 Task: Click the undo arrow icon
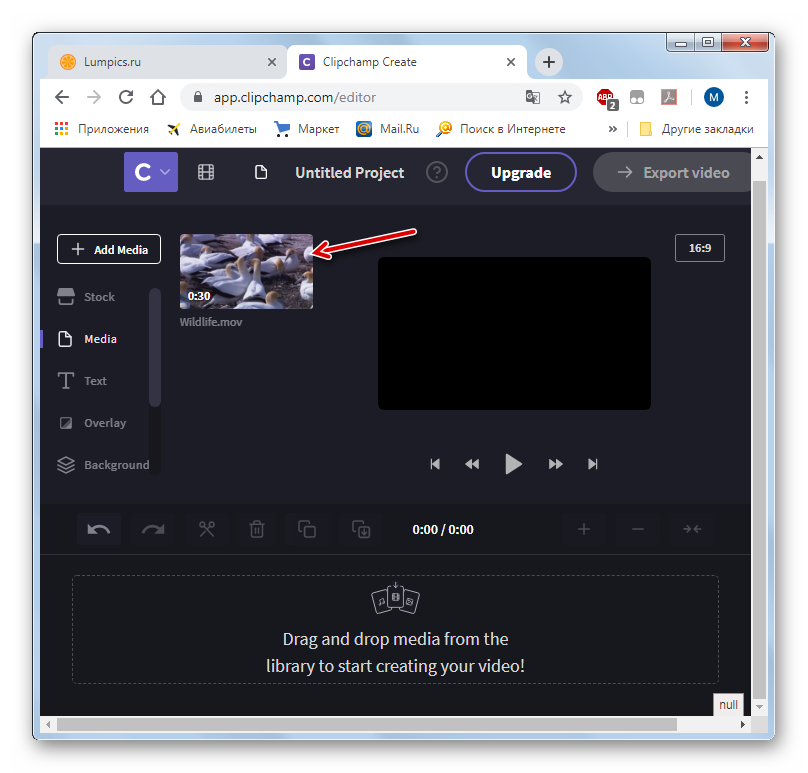[x=99, y=529]
